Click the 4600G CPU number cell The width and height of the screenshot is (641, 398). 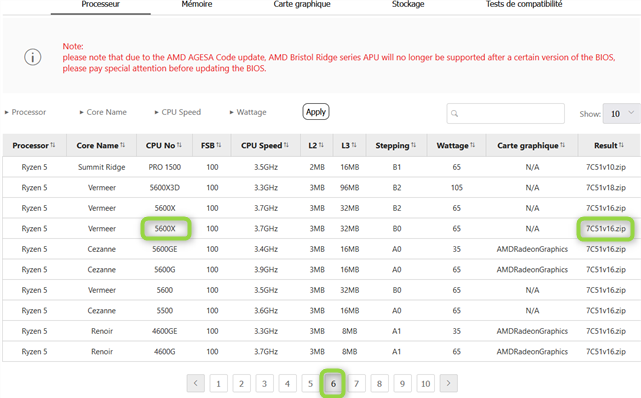165,351
